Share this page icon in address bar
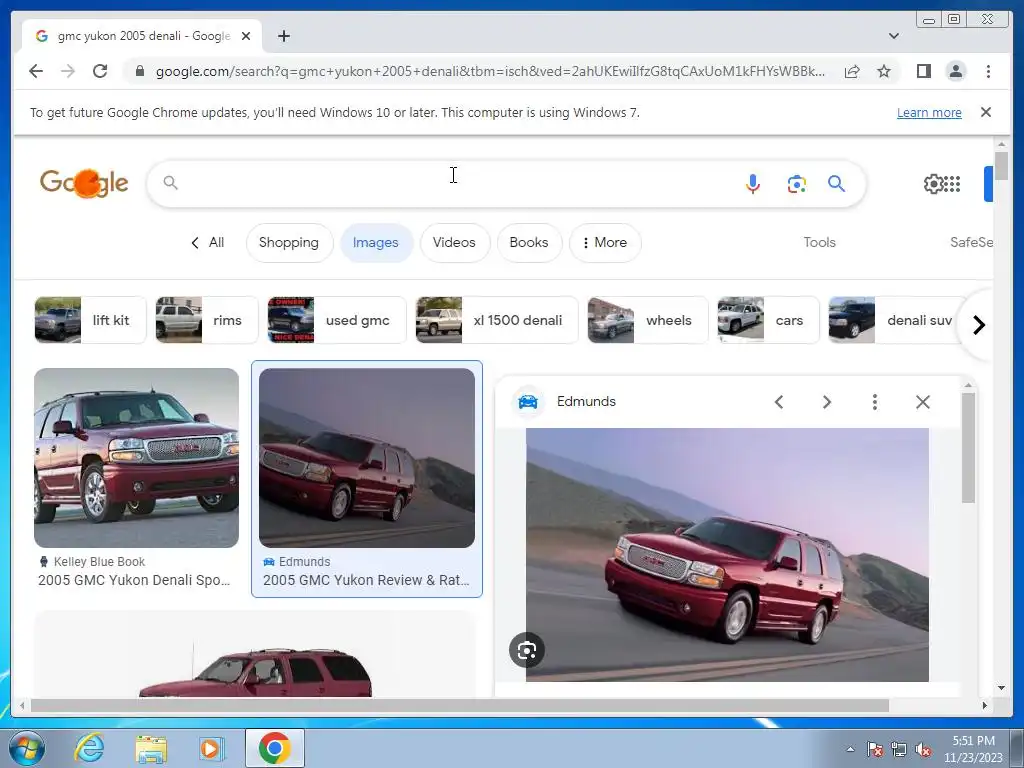This screenshot has height=768, width=1024. (852, 71)
